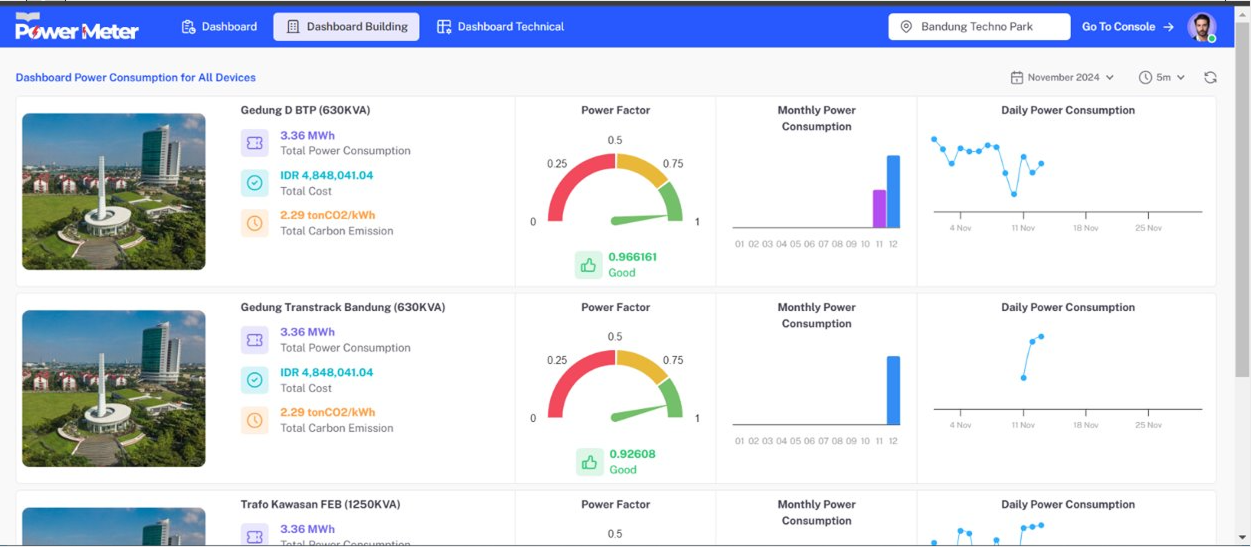
Task: Expand the 5m interval dropdown
Action: (x=1162, y=77)
